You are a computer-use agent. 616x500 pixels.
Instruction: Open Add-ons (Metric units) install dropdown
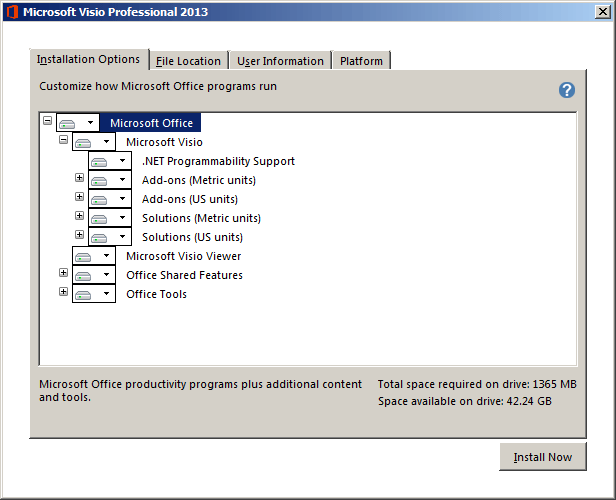[110, 180]
